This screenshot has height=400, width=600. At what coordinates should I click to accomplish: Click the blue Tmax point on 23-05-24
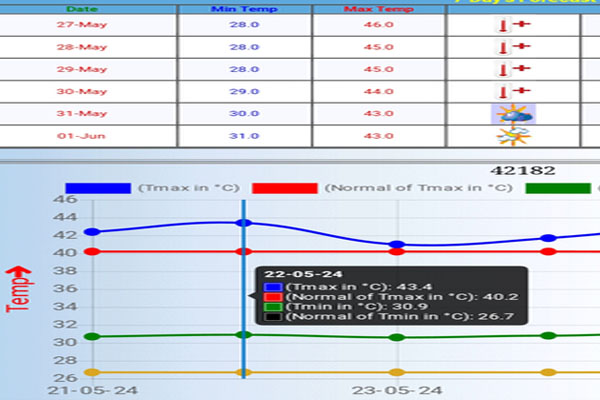click(397, 245)
